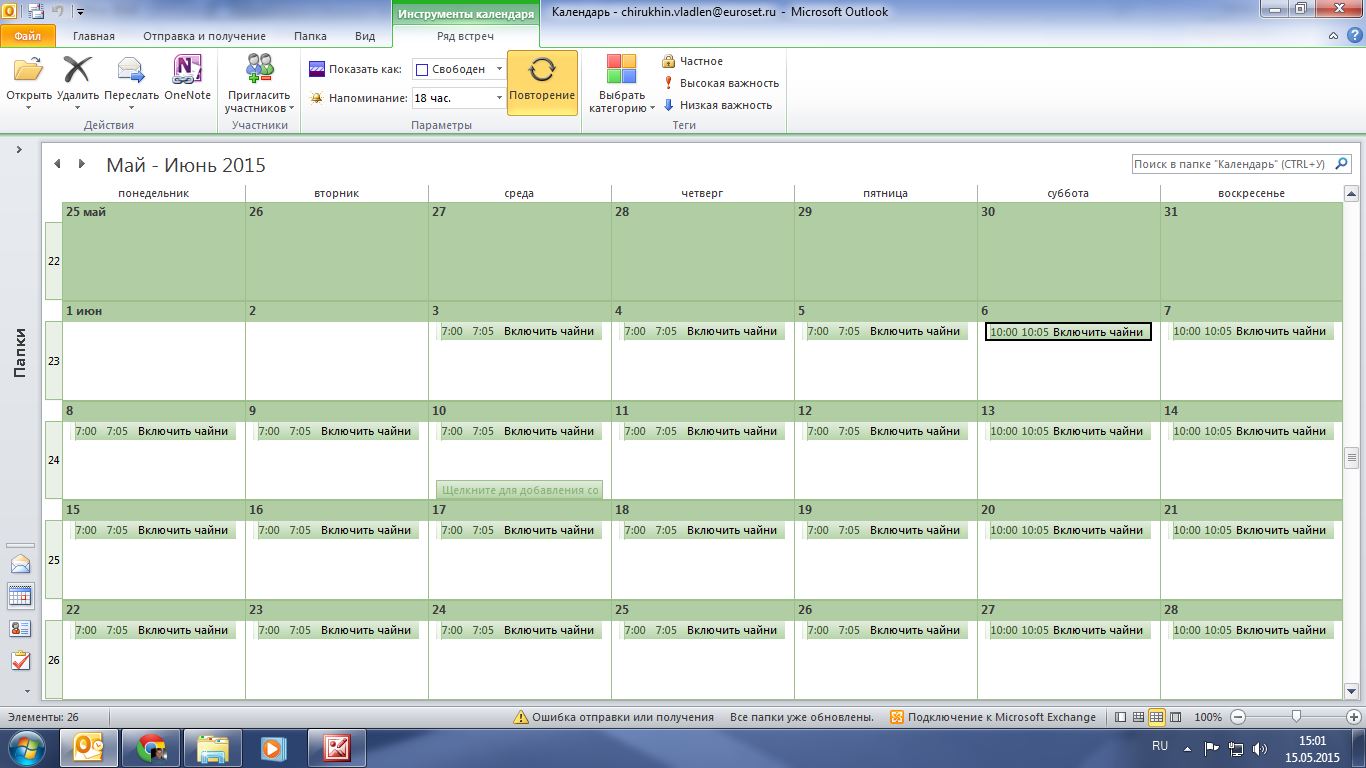Switch to the Главная ribbon tab
1366x768 pixels.
94,36
